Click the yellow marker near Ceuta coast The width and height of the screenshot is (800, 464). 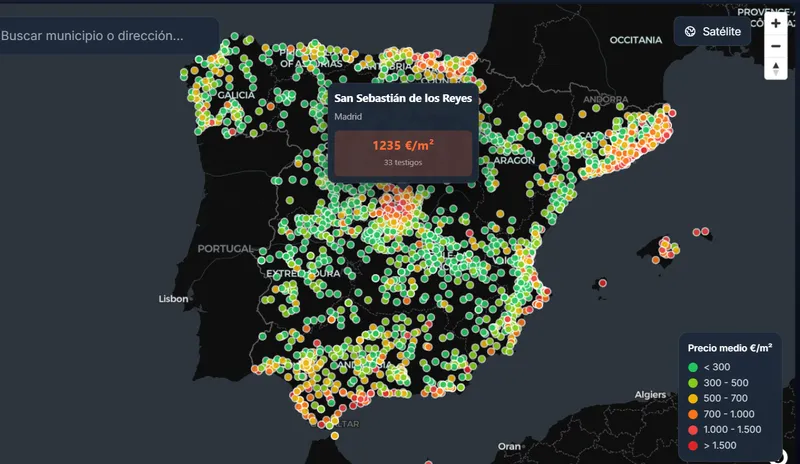(335, 436)
